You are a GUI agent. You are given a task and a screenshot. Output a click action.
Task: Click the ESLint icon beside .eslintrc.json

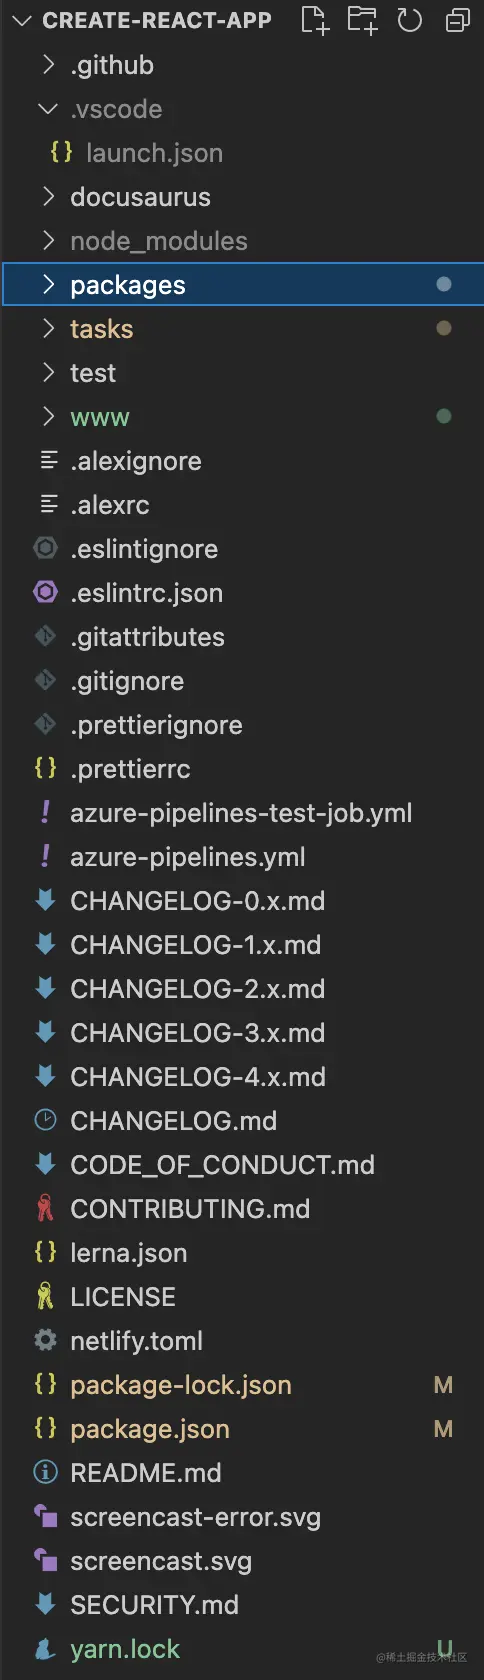click(x=45, y=592)
